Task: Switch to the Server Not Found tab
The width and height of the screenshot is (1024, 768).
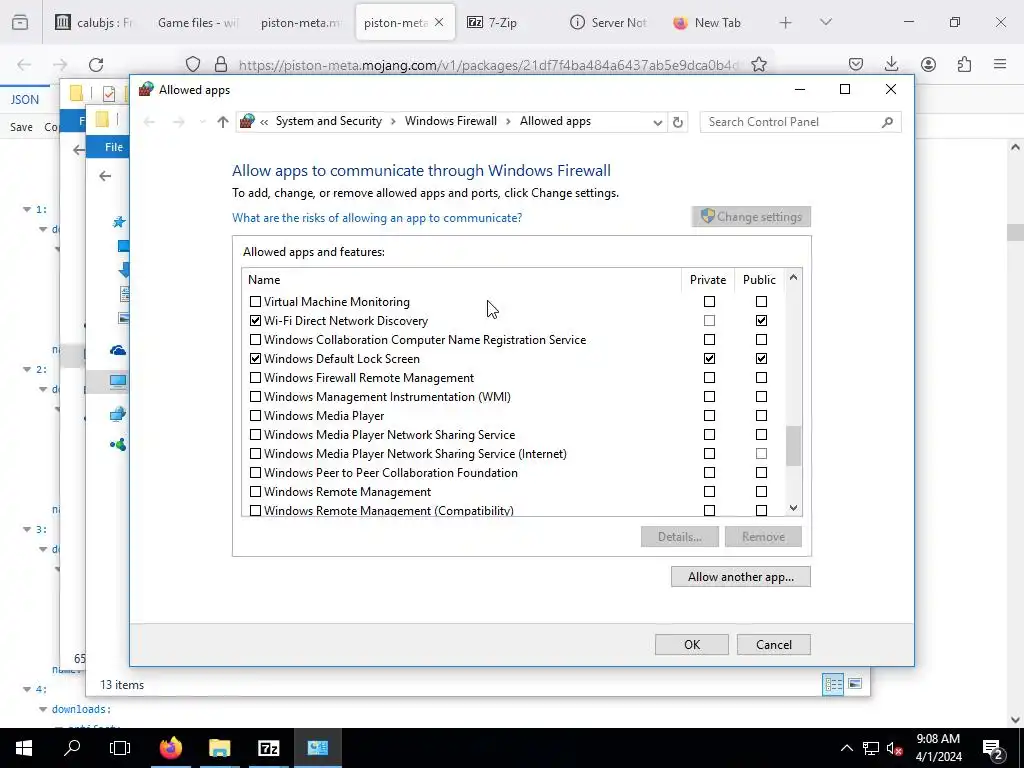Action: click(609, 23)
